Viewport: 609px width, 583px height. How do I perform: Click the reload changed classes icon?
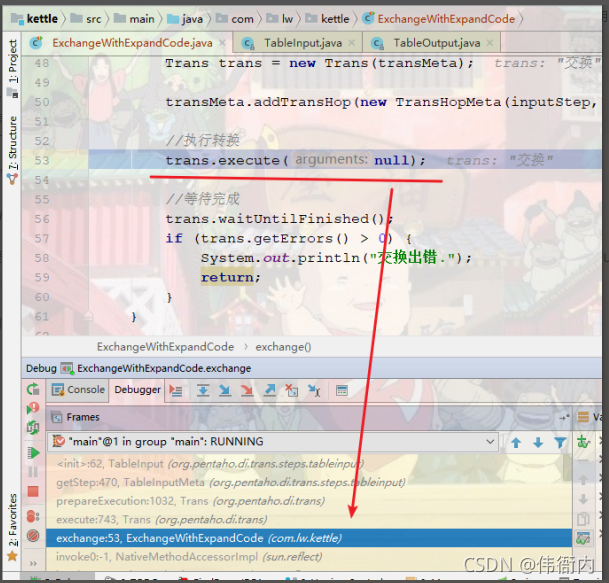(33, 428)
